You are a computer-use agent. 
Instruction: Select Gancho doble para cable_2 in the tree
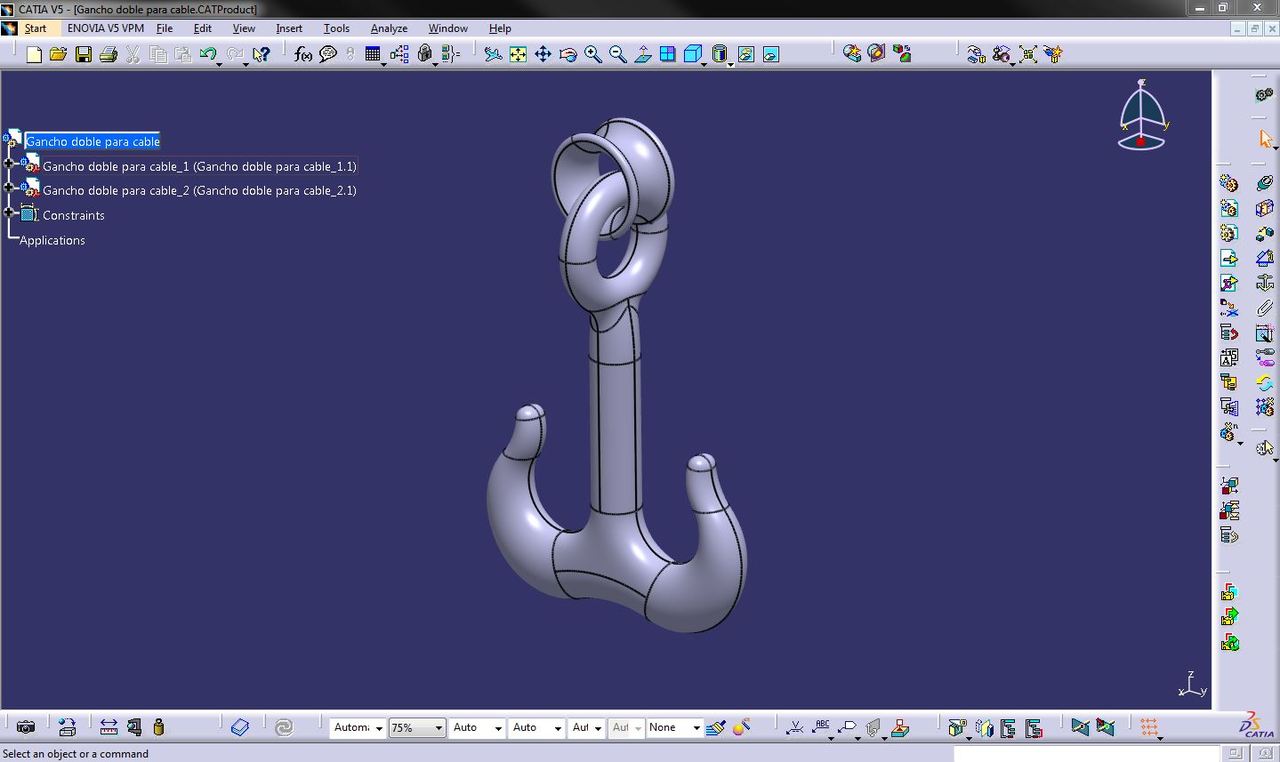click(199, 190)
